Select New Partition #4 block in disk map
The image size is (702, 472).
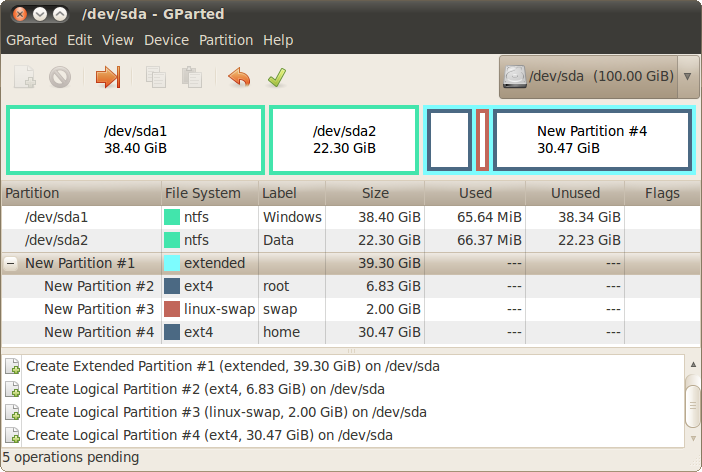pos(592,140)
